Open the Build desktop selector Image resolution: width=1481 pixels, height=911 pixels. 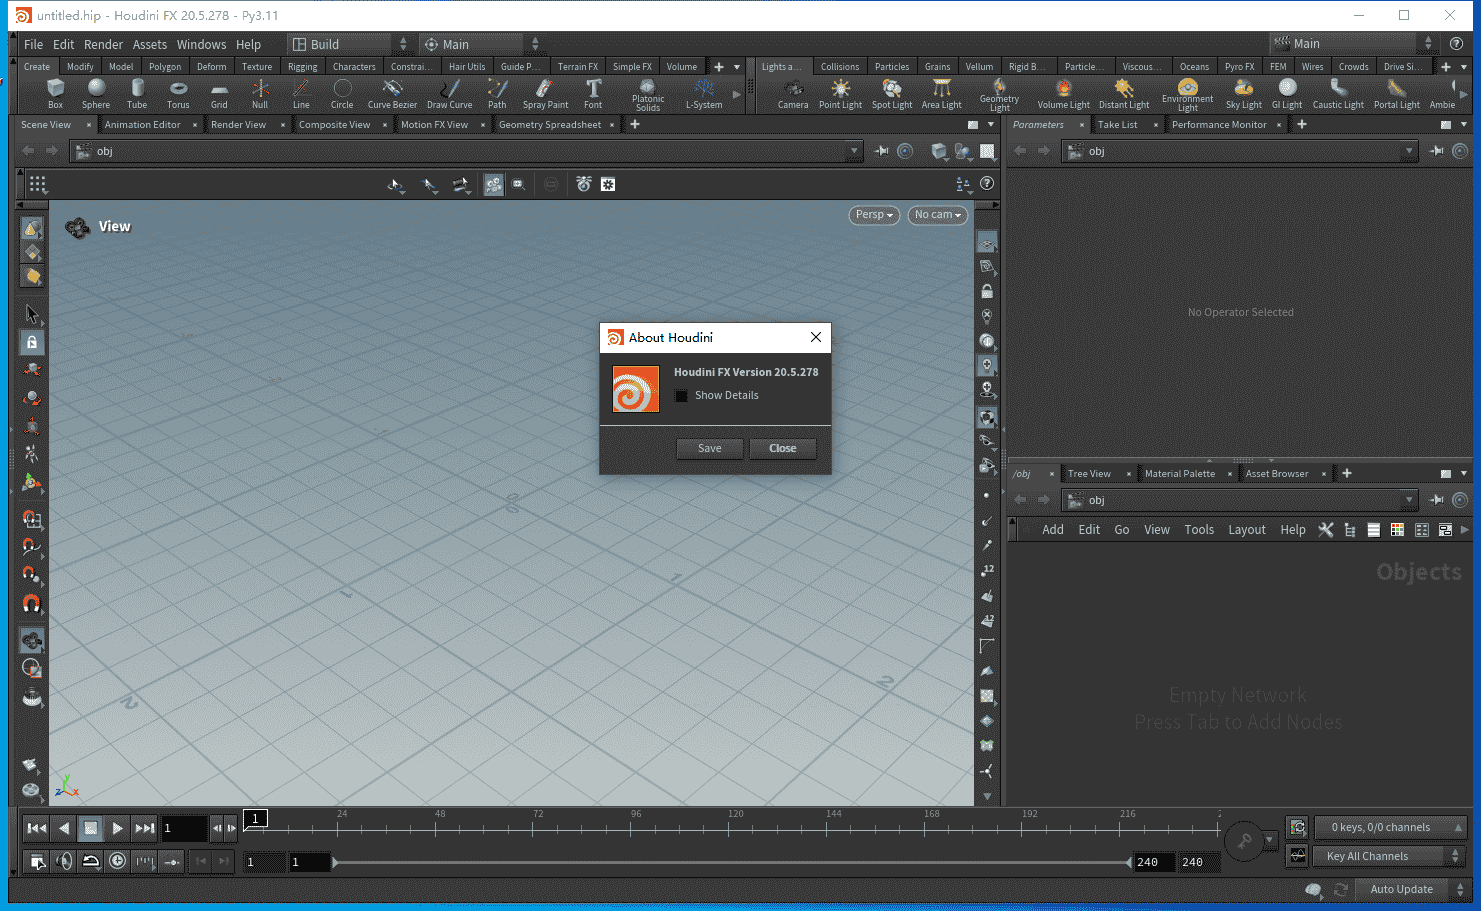[340, 44]
